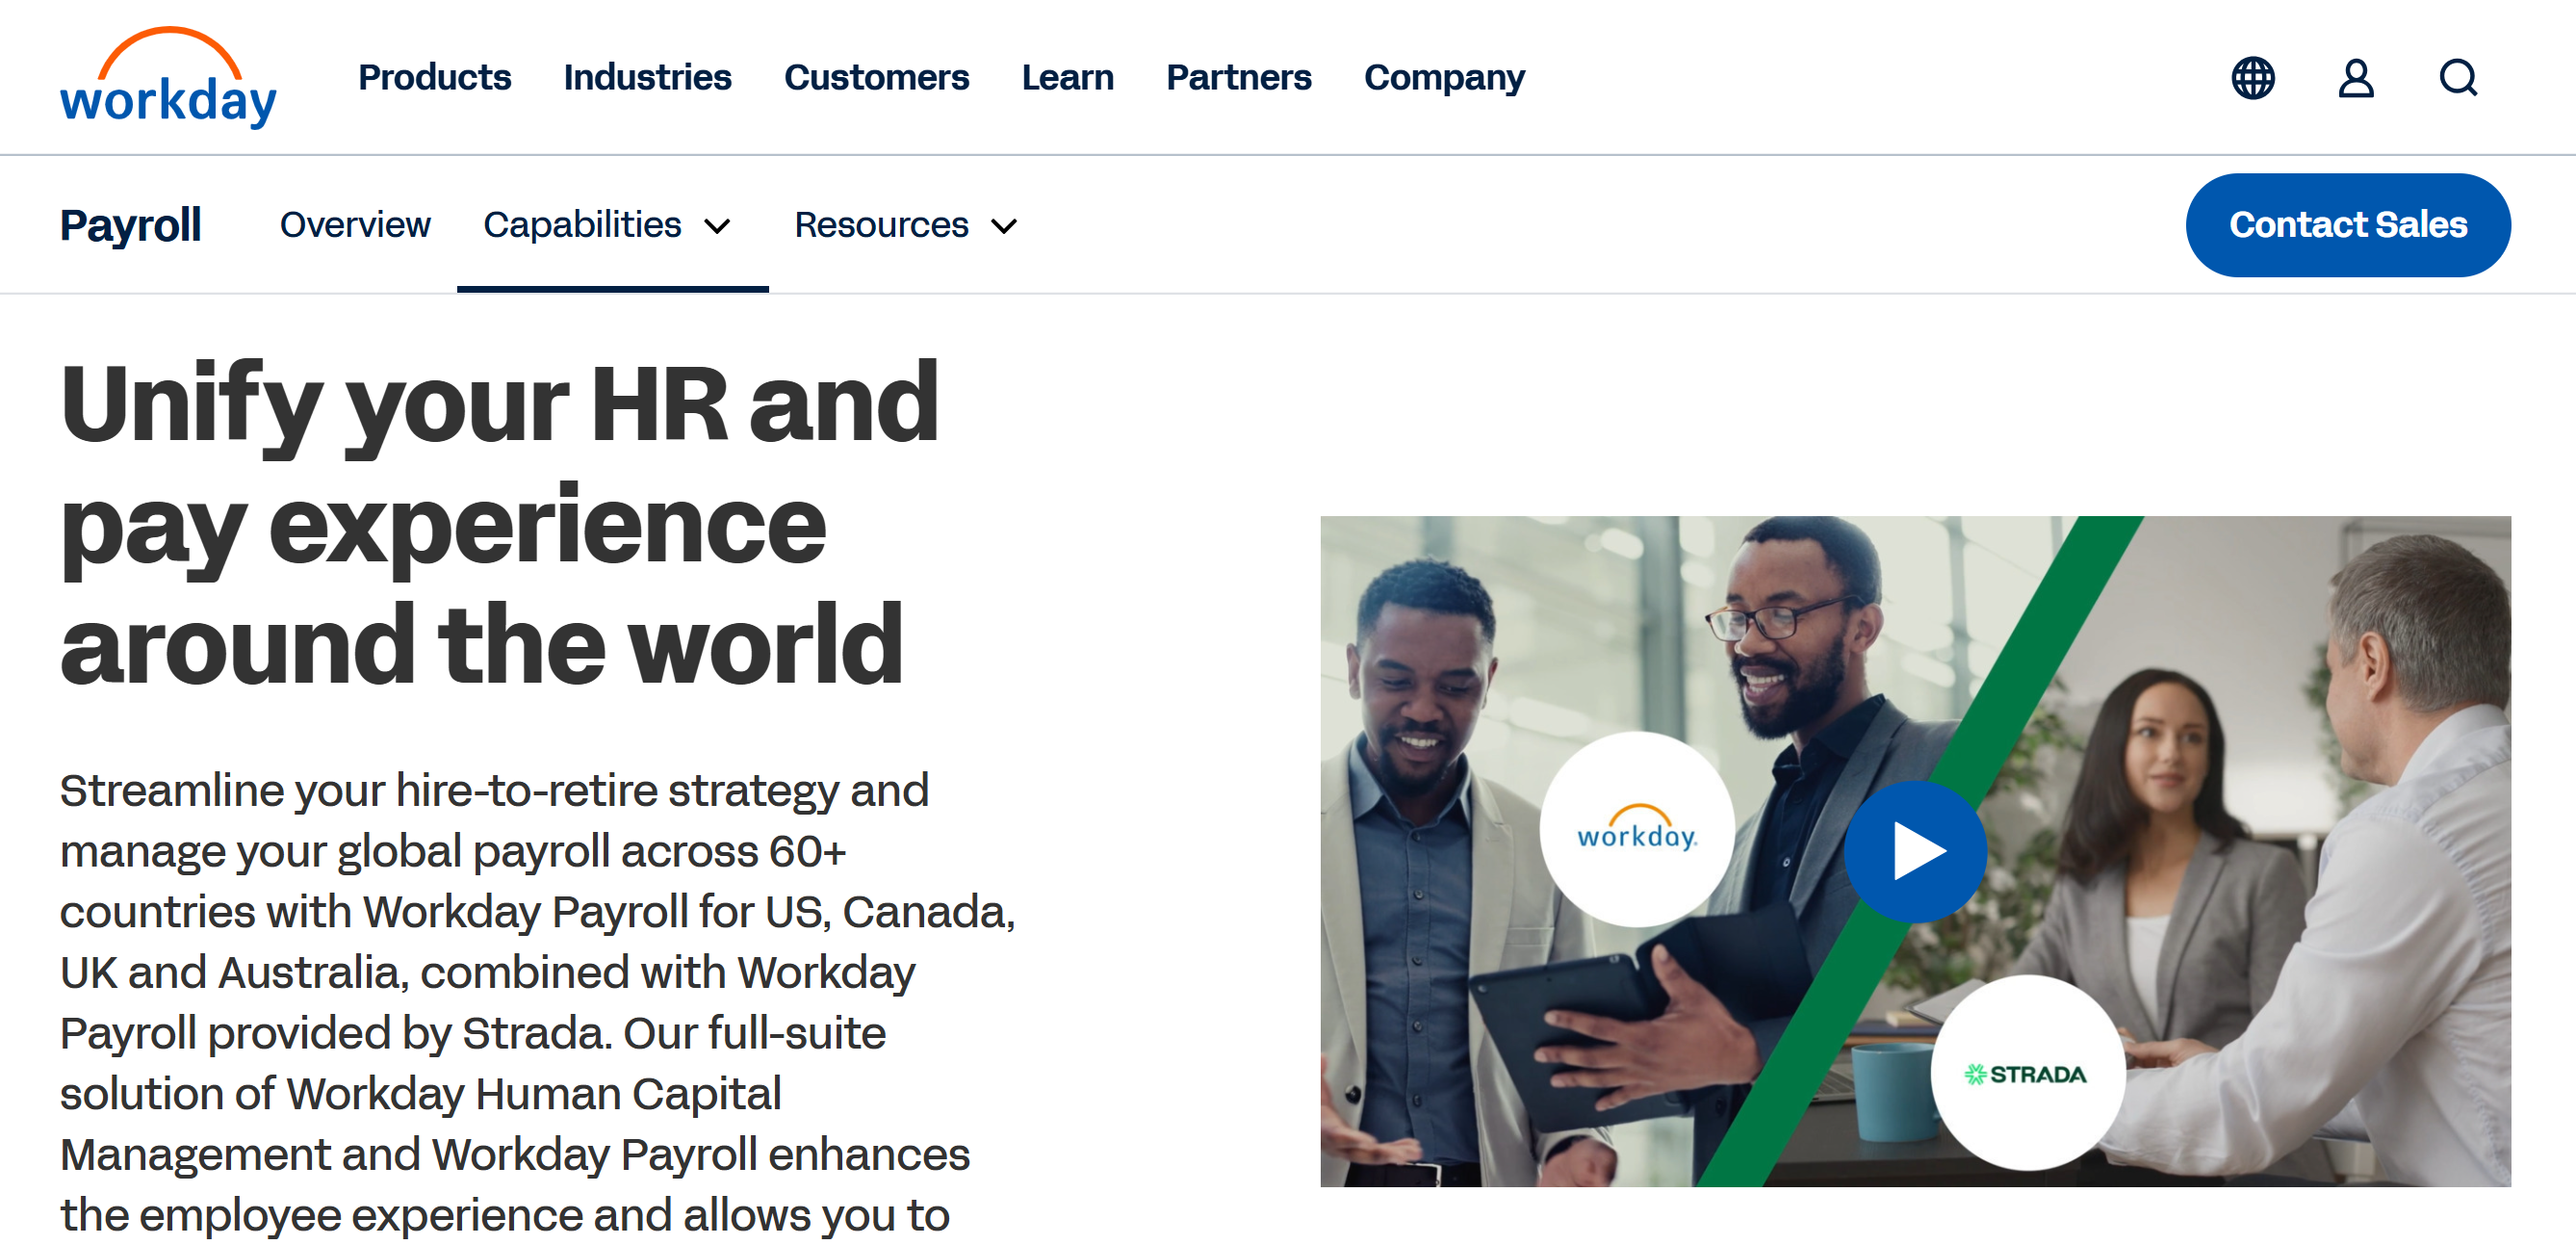Open the Industries menu
This screenshot has width=2576, height=1245.
[x=647, y=78]
